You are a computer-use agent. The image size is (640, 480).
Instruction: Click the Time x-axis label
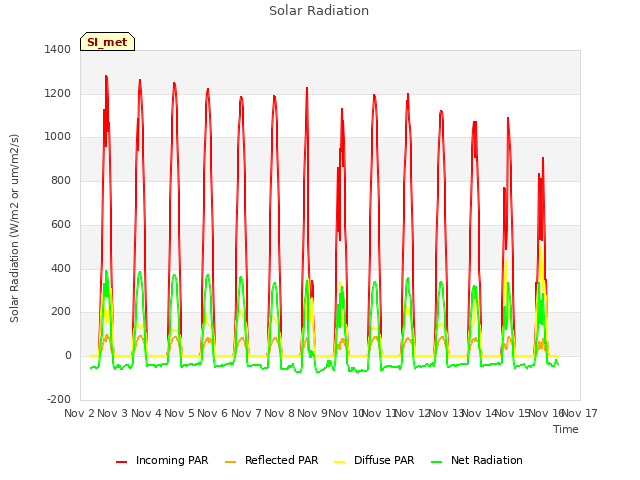click(x=566, y=429)
